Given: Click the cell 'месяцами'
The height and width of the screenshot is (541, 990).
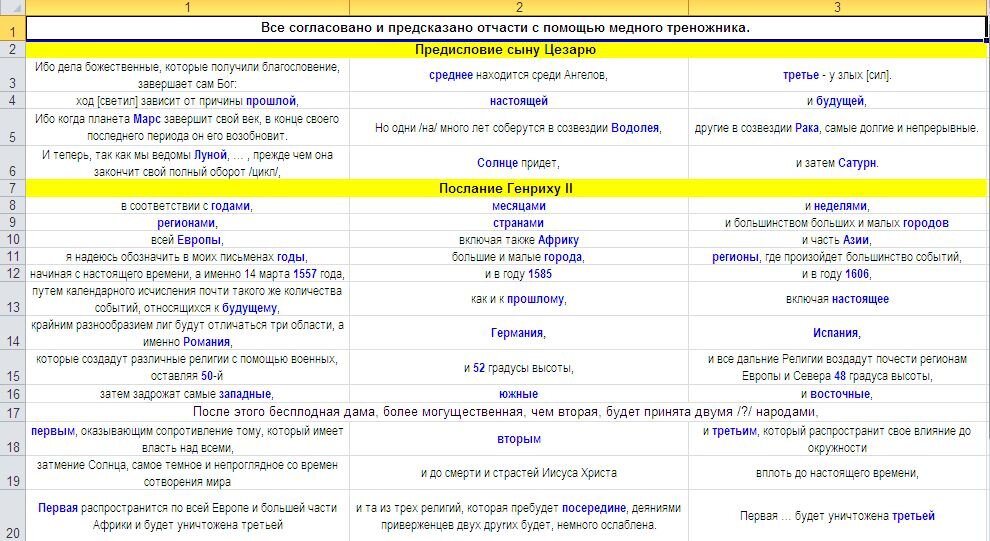Looking at the screenshot, I should (519, 206).
